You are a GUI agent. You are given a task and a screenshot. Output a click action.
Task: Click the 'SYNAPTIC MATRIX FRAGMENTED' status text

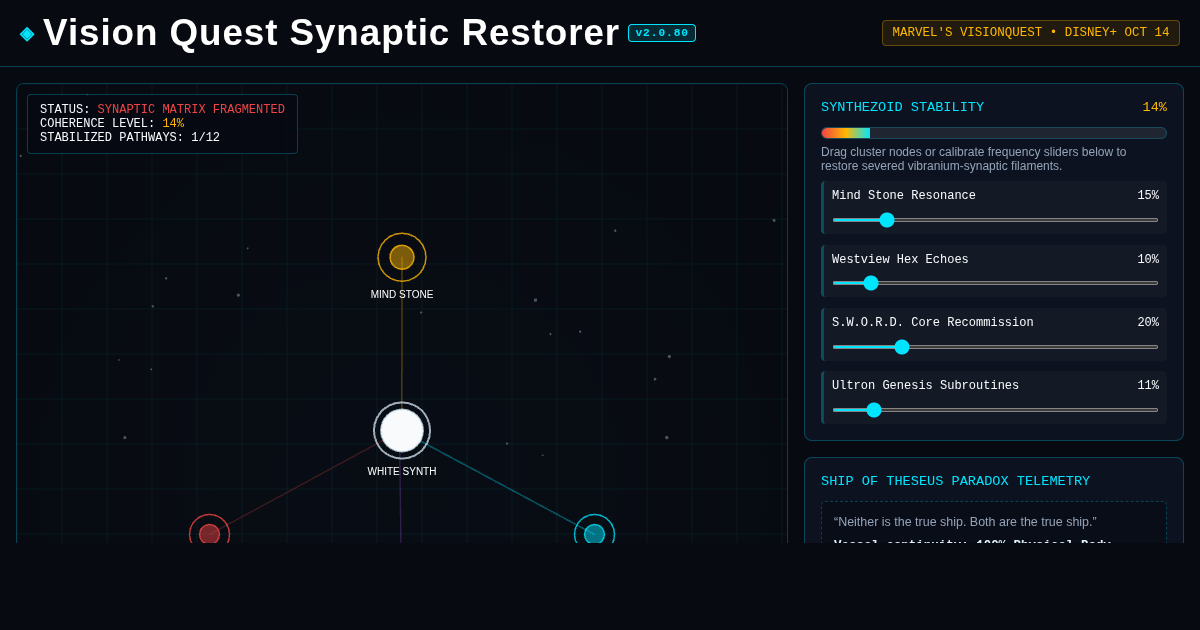coord(191,110)
